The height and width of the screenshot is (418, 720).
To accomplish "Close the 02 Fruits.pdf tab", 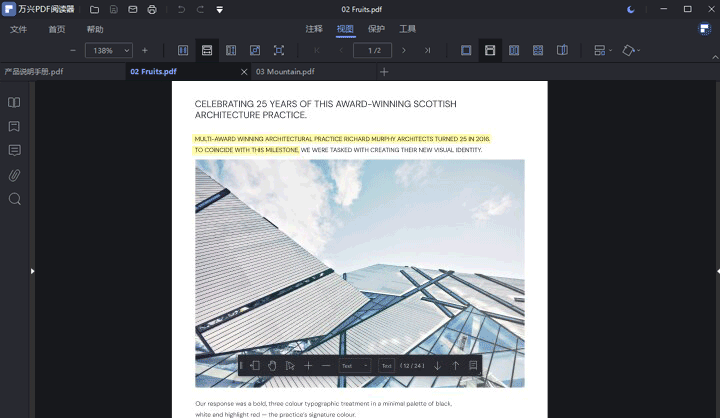I will coord(244,72).
